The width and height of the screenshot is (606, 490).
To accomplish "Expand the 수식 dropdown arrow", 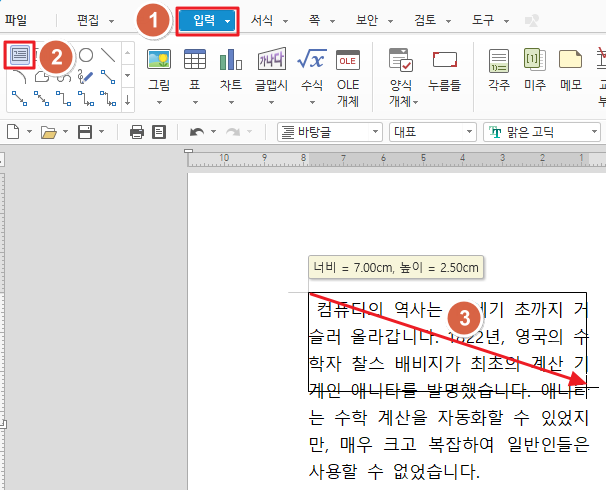I will 312,103.
